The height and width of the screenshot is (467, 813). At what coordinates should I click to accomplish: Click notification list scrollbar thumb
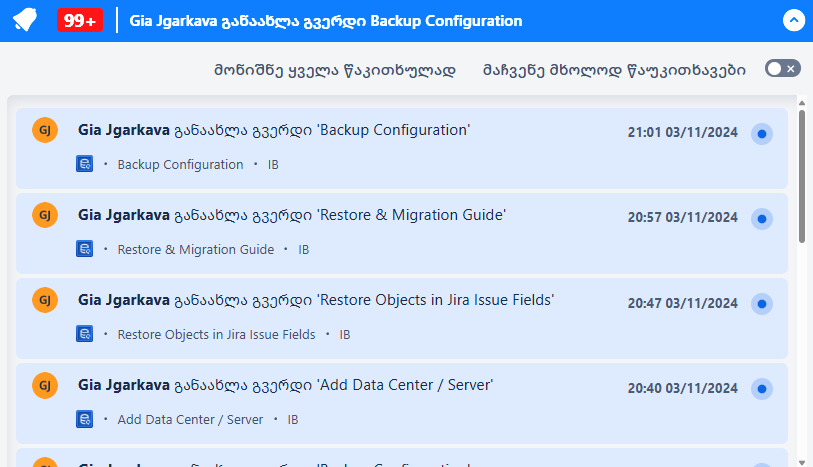[802, 176]
